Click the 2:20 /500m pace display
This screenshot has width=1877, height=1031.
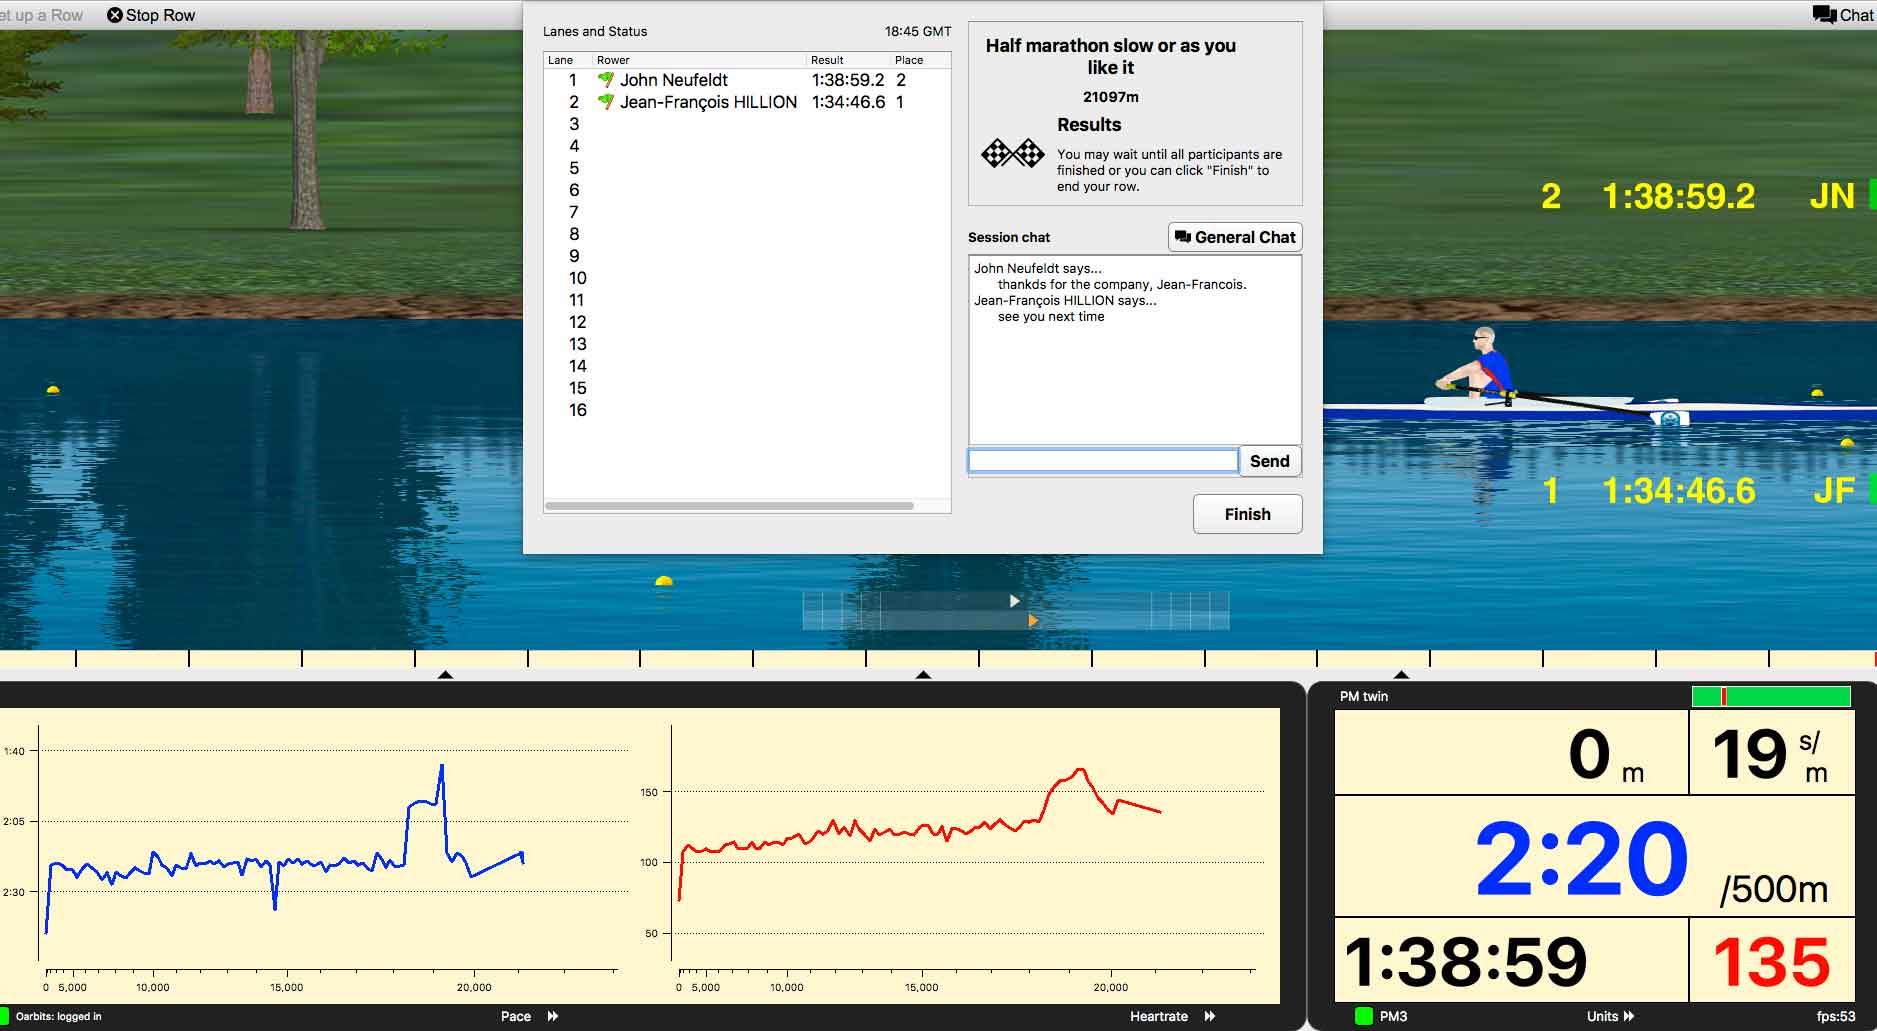pyautogui.click(x=1594, y=857)
